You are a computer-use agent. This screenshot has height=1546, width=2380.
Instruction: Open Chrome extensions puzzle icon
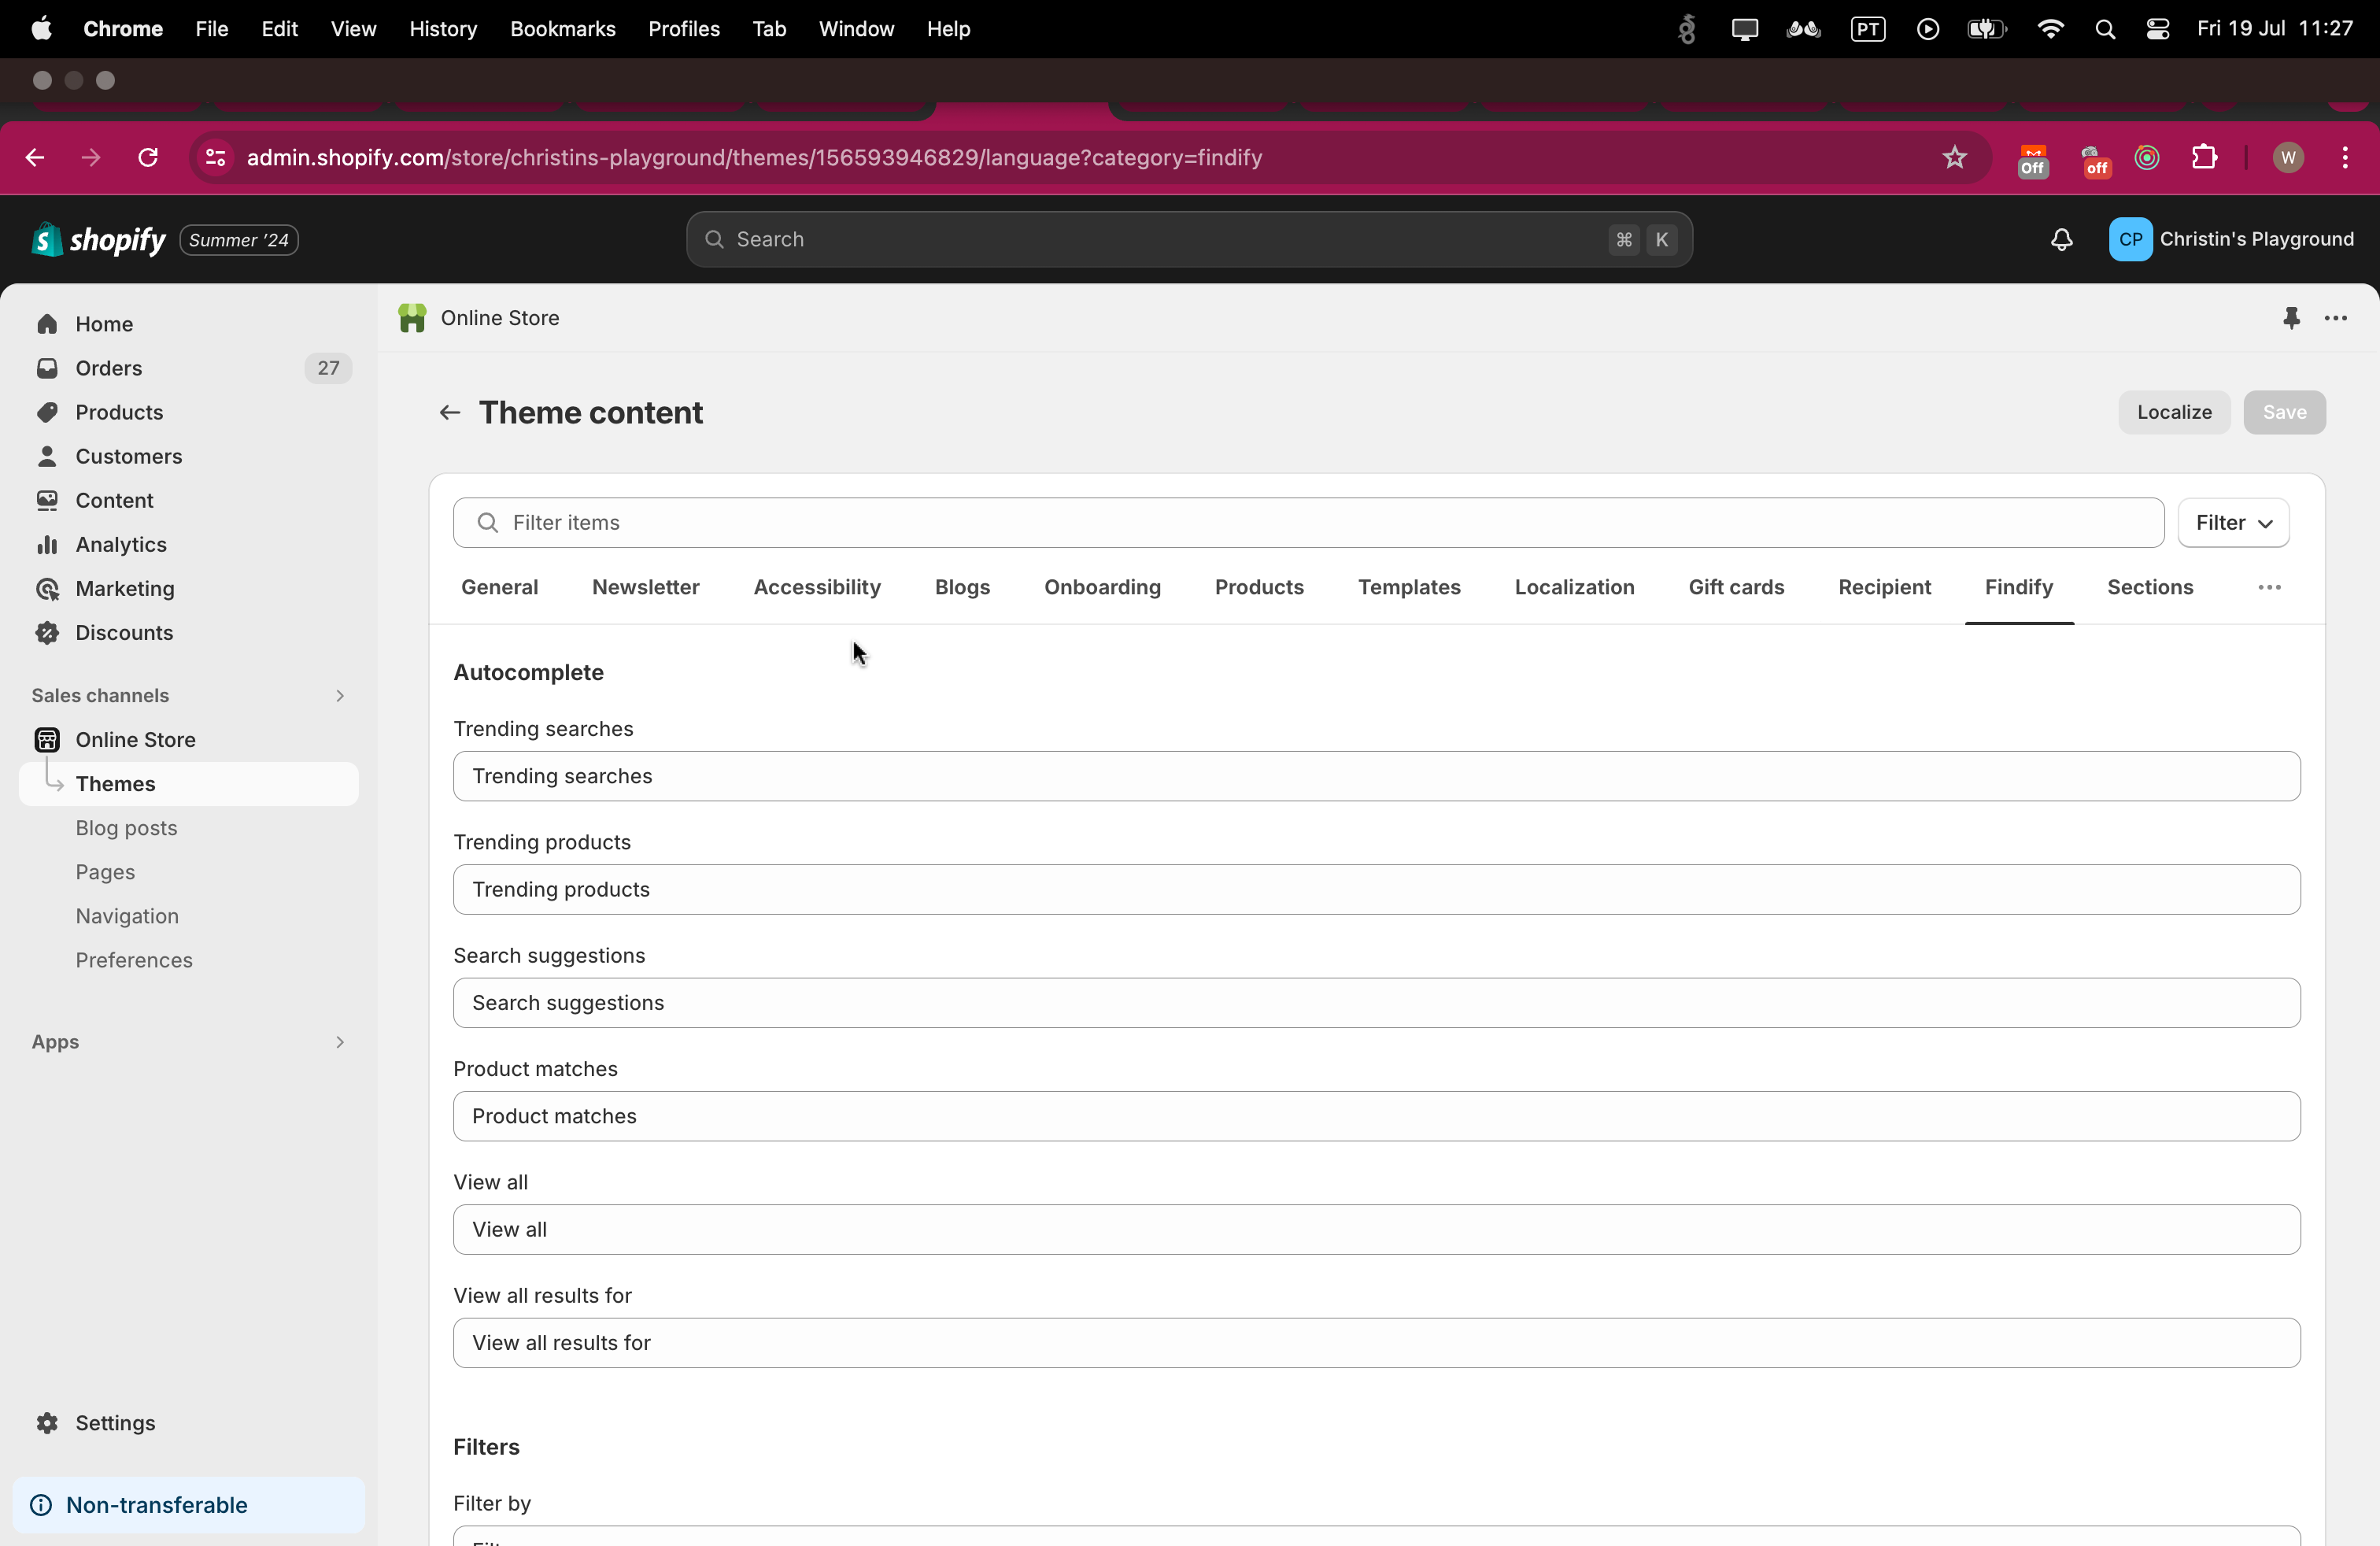(x=2204, y=158)
